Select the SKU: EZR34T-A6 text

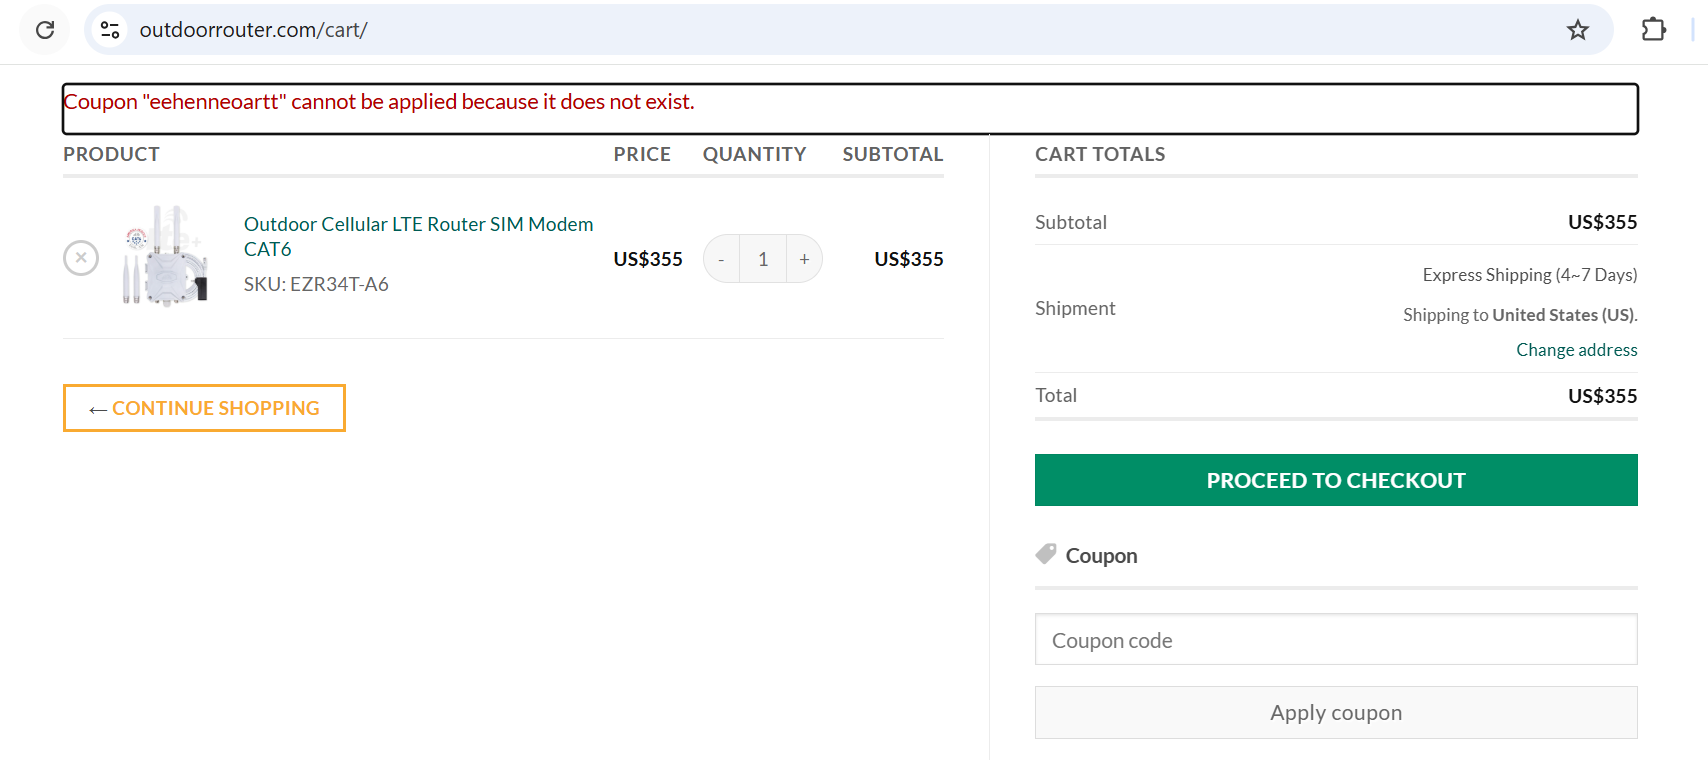coord(316,284)
